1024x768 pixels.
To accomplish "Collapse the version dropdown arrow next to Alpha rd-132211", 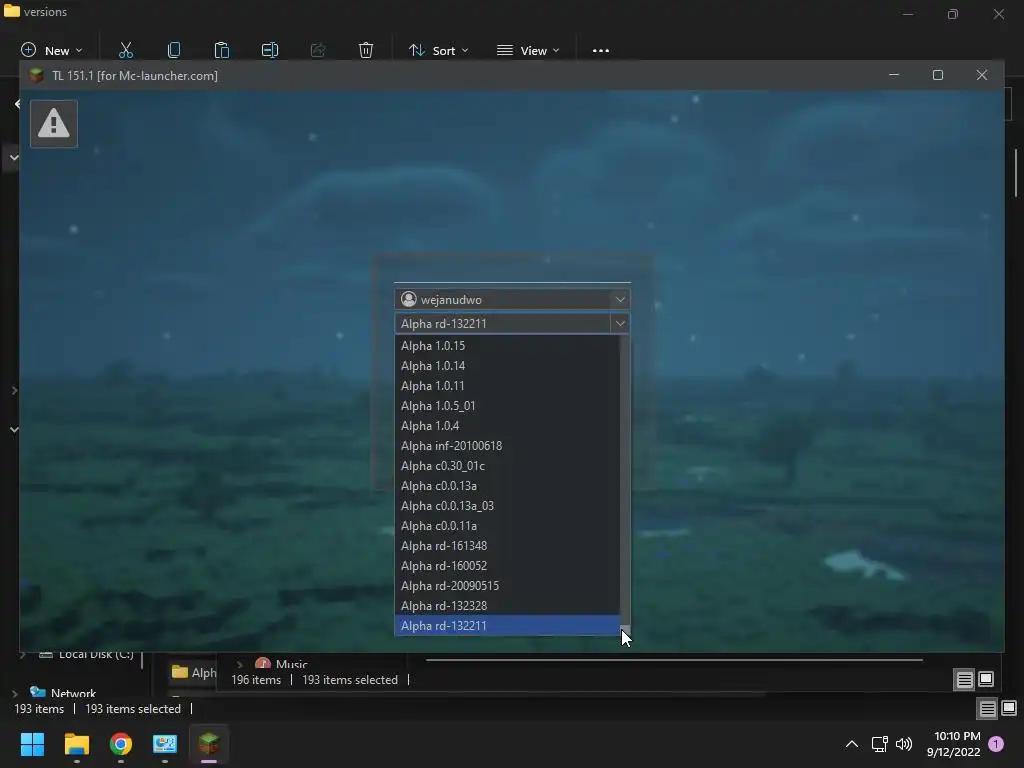I will (x=620, y=323).
